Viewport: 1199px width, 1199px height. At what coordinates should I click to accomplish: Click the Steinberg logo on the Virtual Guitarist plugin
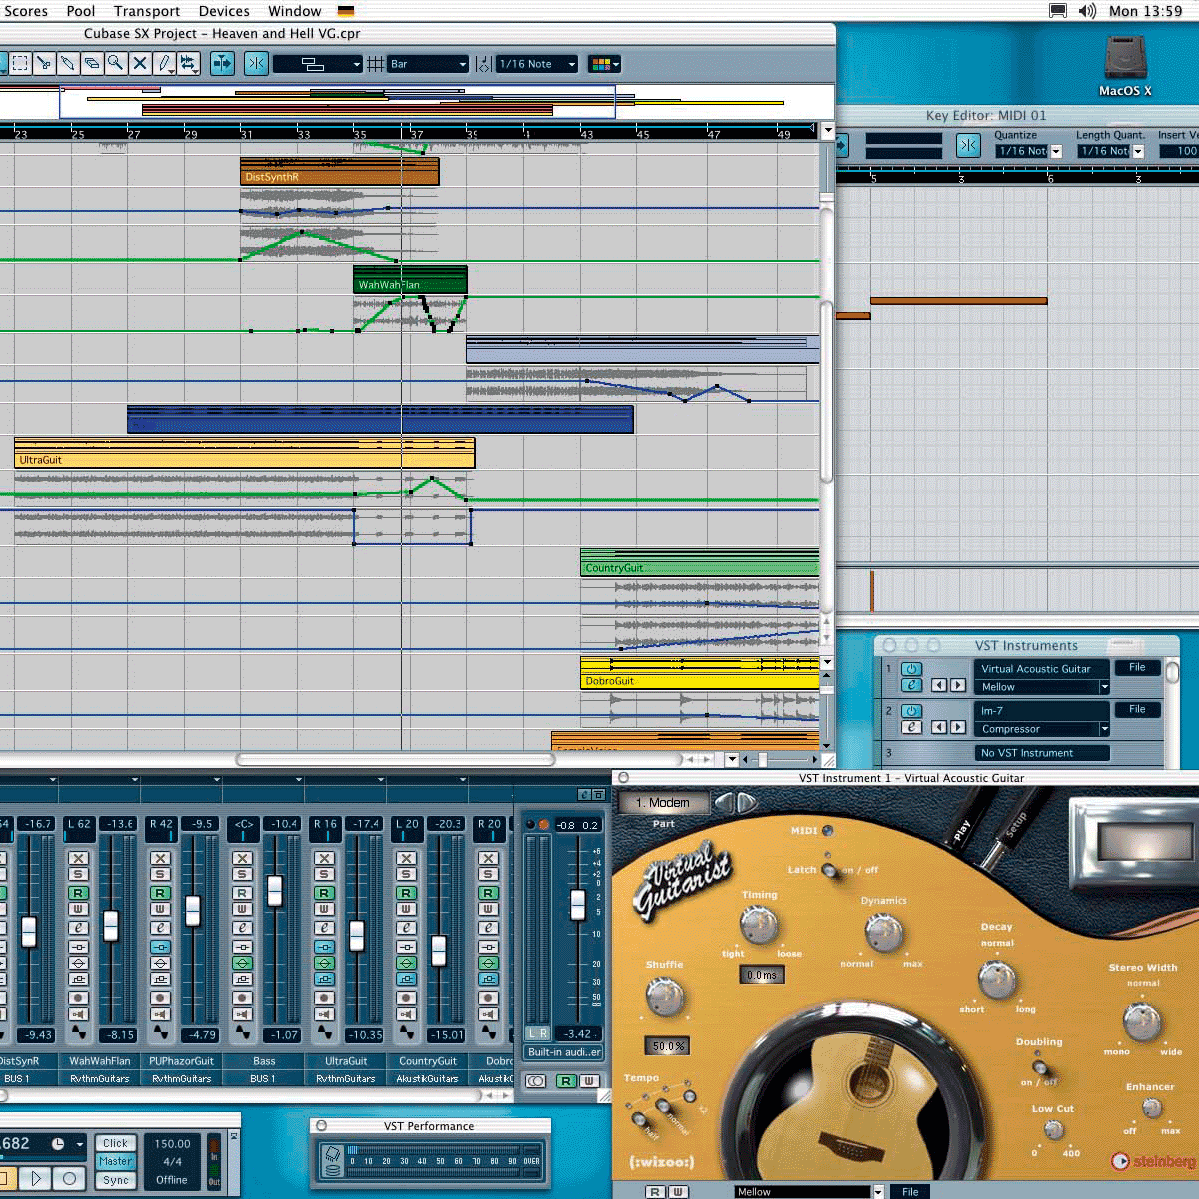pos(1150,1162)
